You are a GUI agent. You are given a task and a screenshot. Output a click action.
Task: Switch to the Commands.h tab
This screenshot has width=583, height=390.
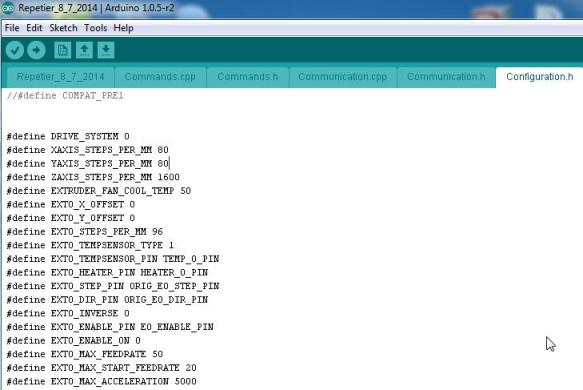pyautogui.click(x=248, y=77)
